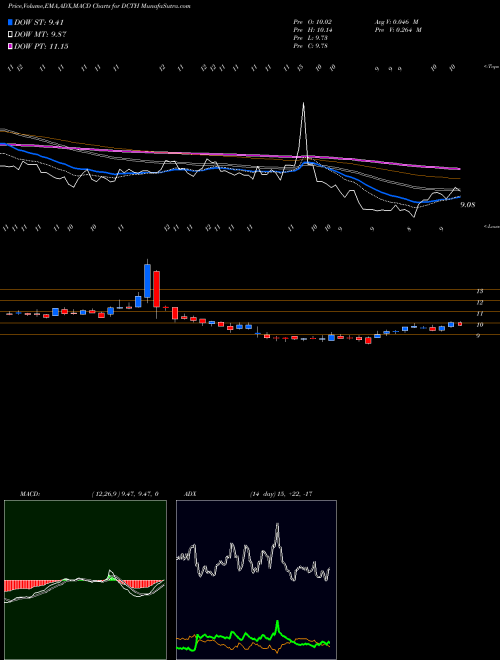Click the '<Lows' axis label
The height and width of the screenshot is (660, 500).
[x=491, y=226]
